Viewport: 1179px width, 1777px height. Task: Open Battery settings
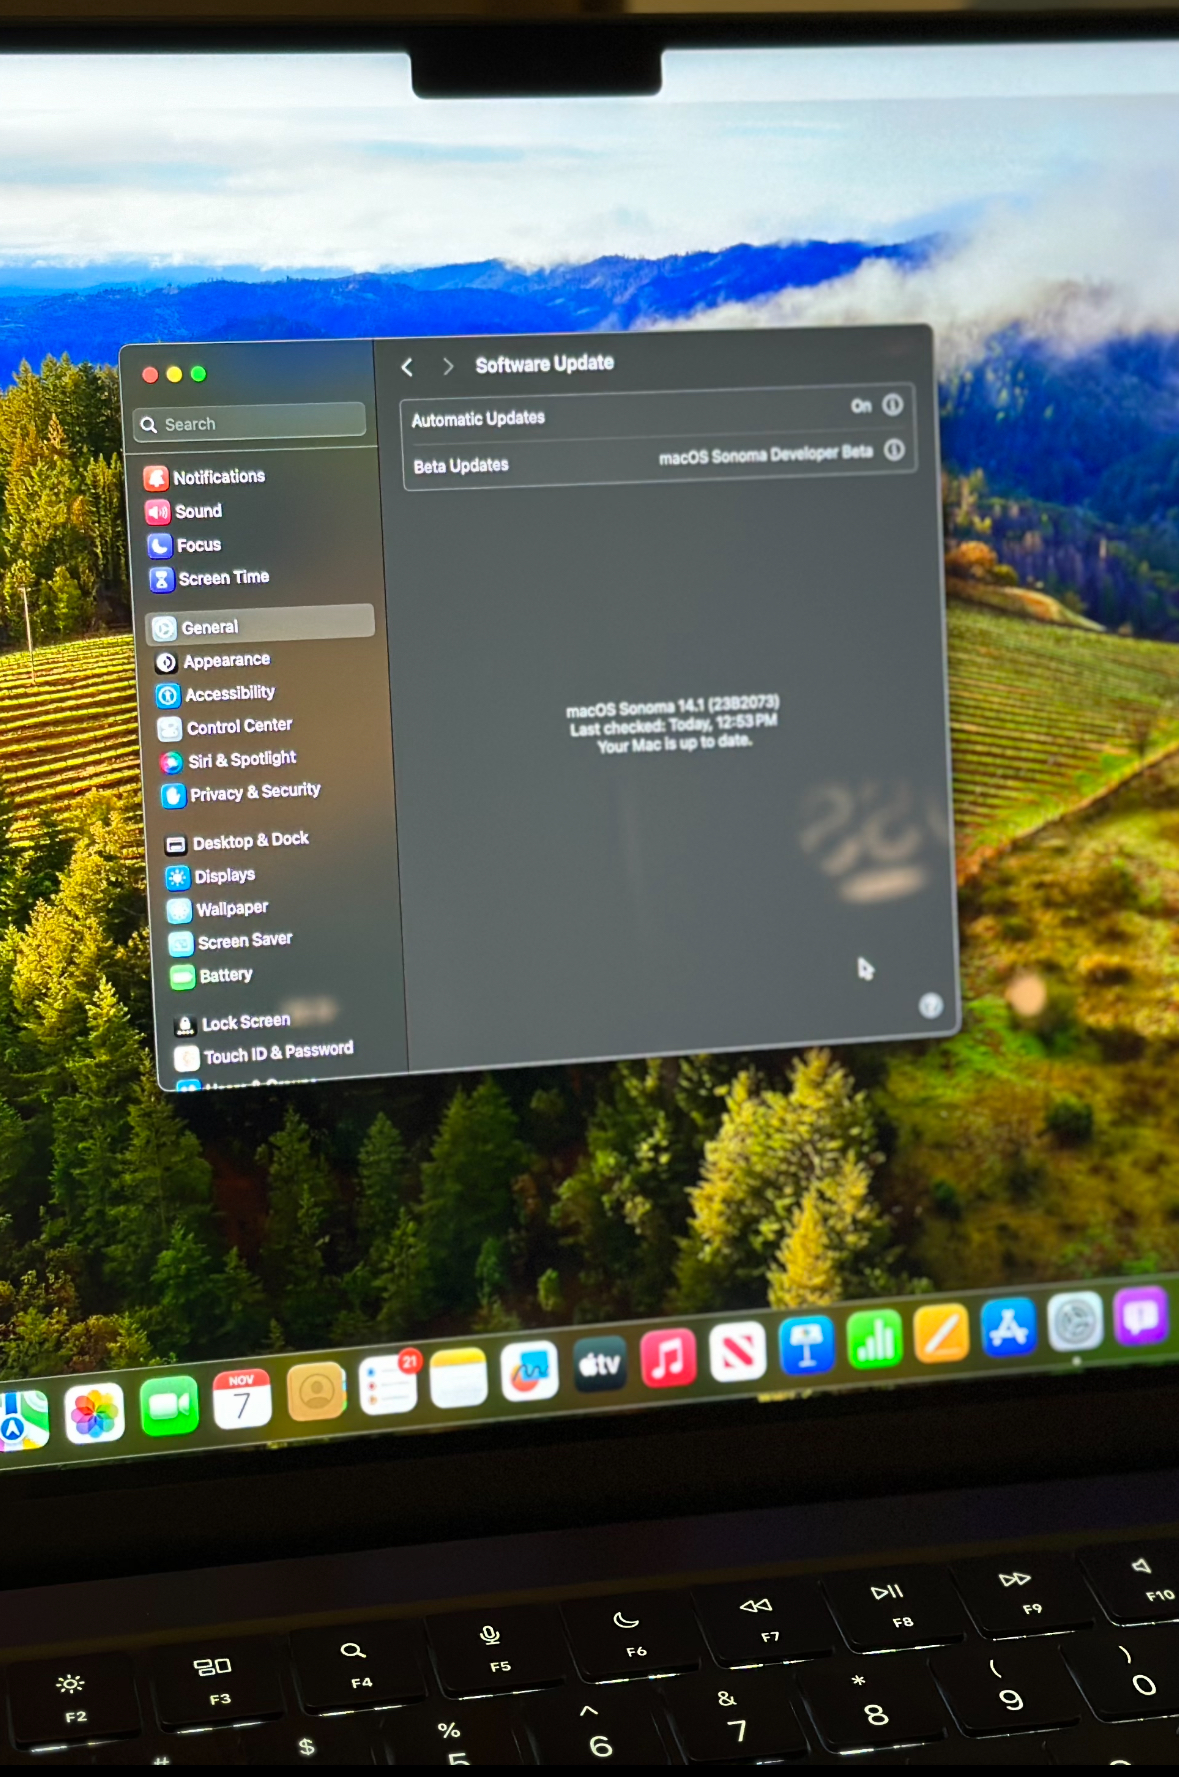[x=212, y=975]
